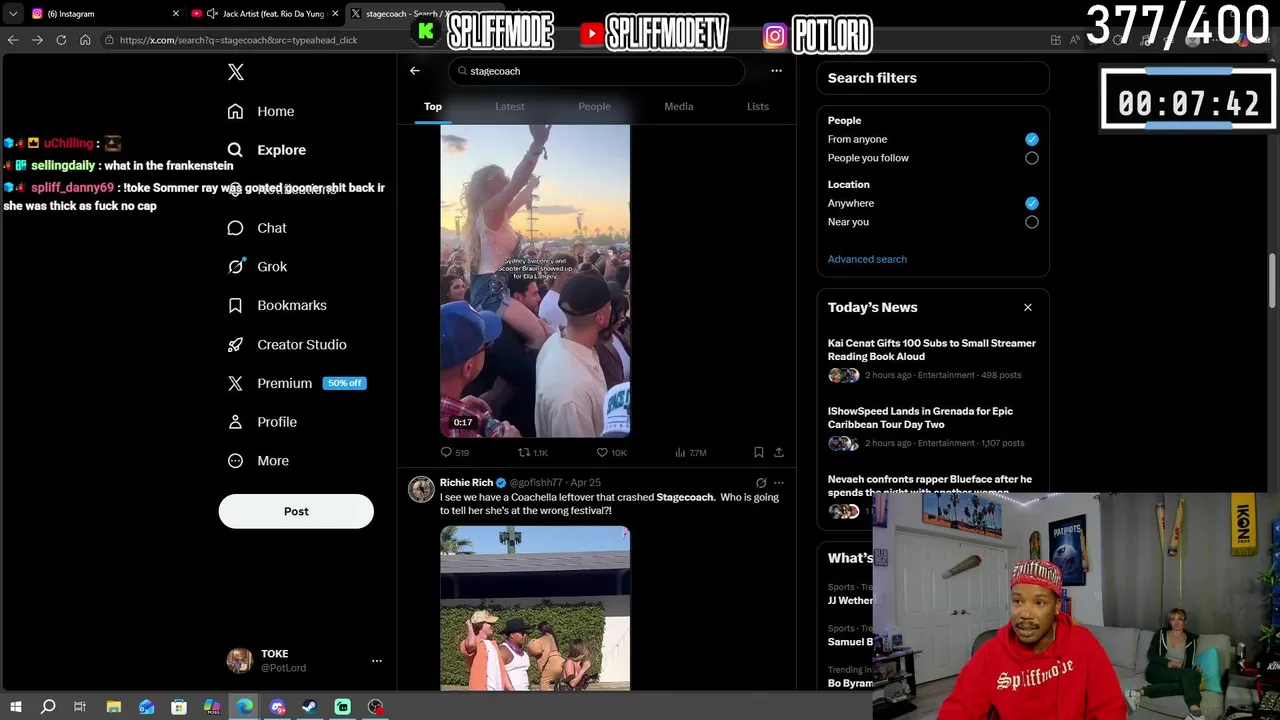Open the Windows Start menu

pyautogui.click(x=15, y=707)
